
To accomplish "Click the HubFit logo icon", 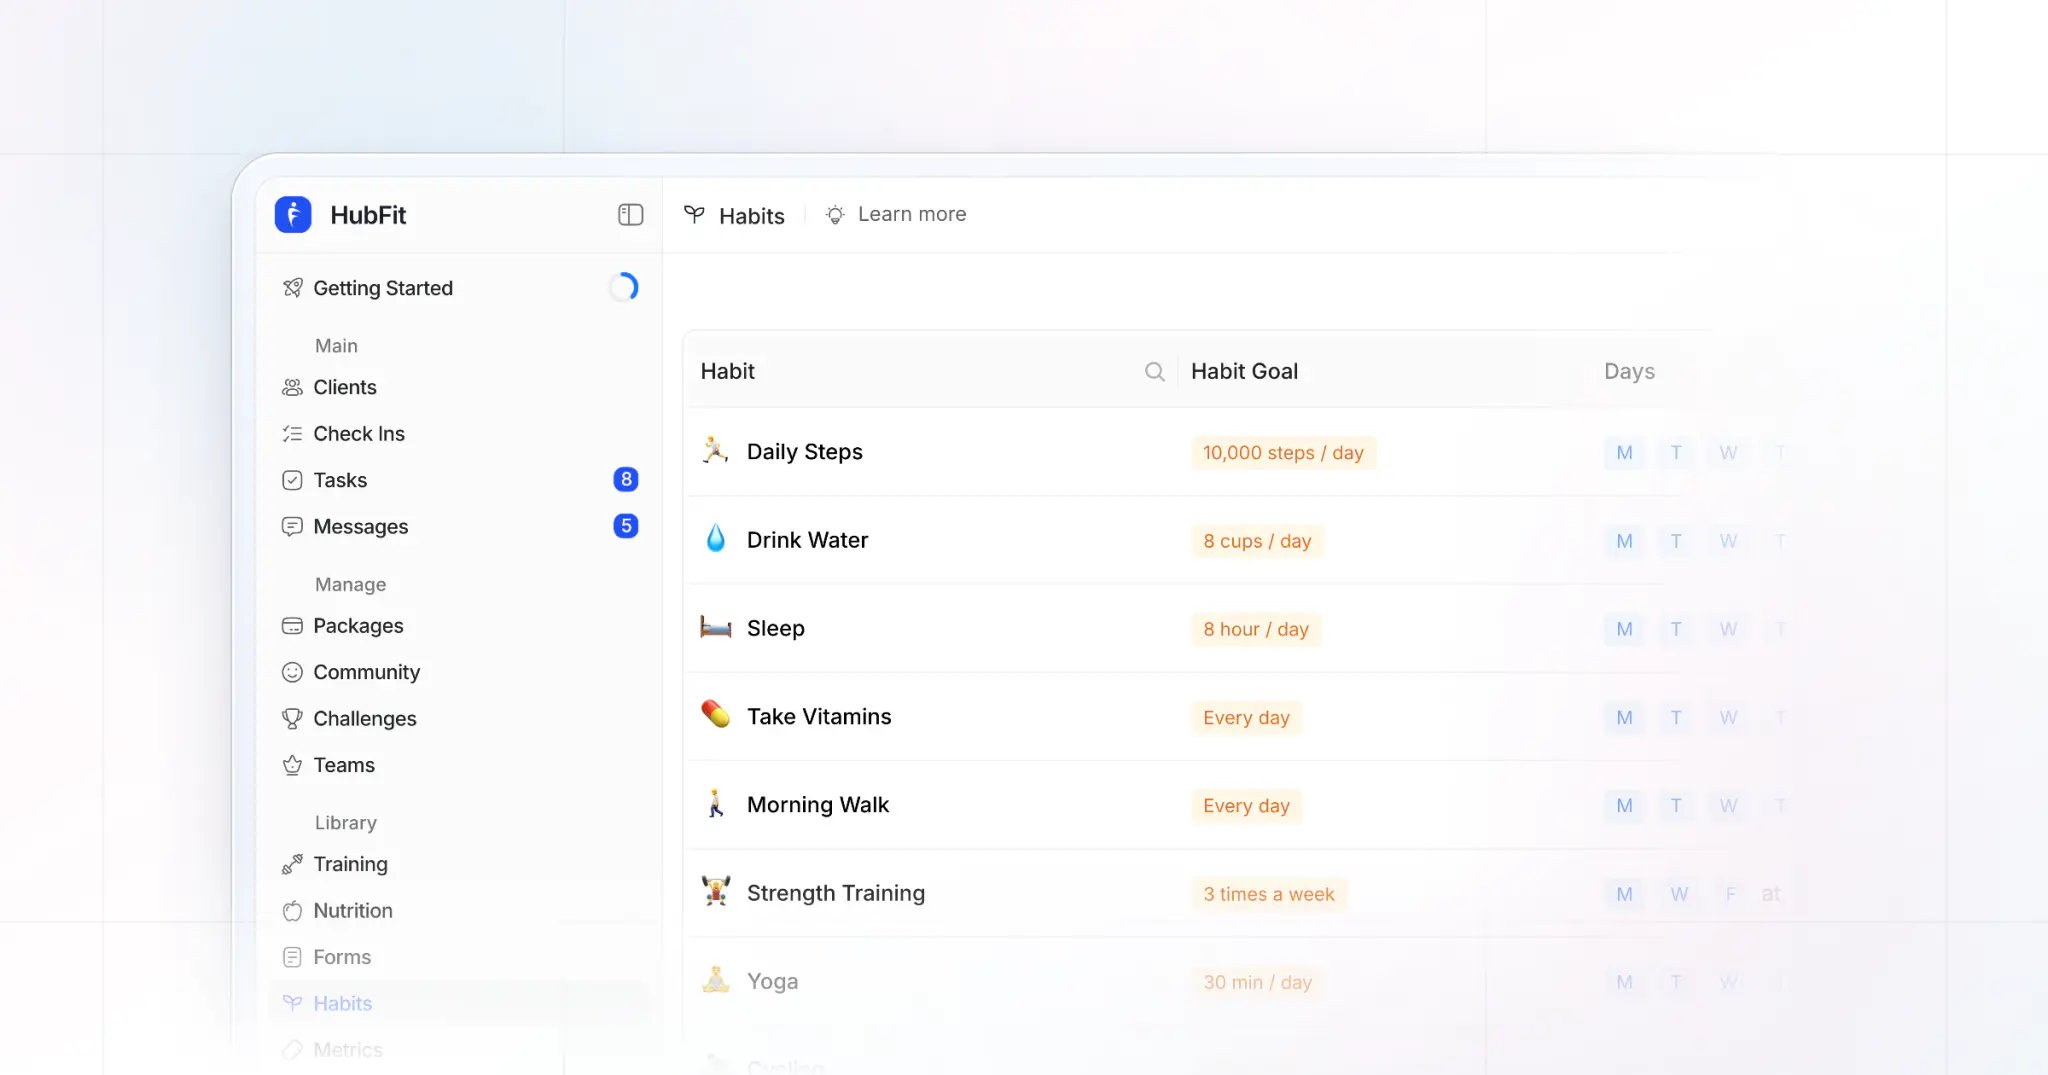I will 293,215.
